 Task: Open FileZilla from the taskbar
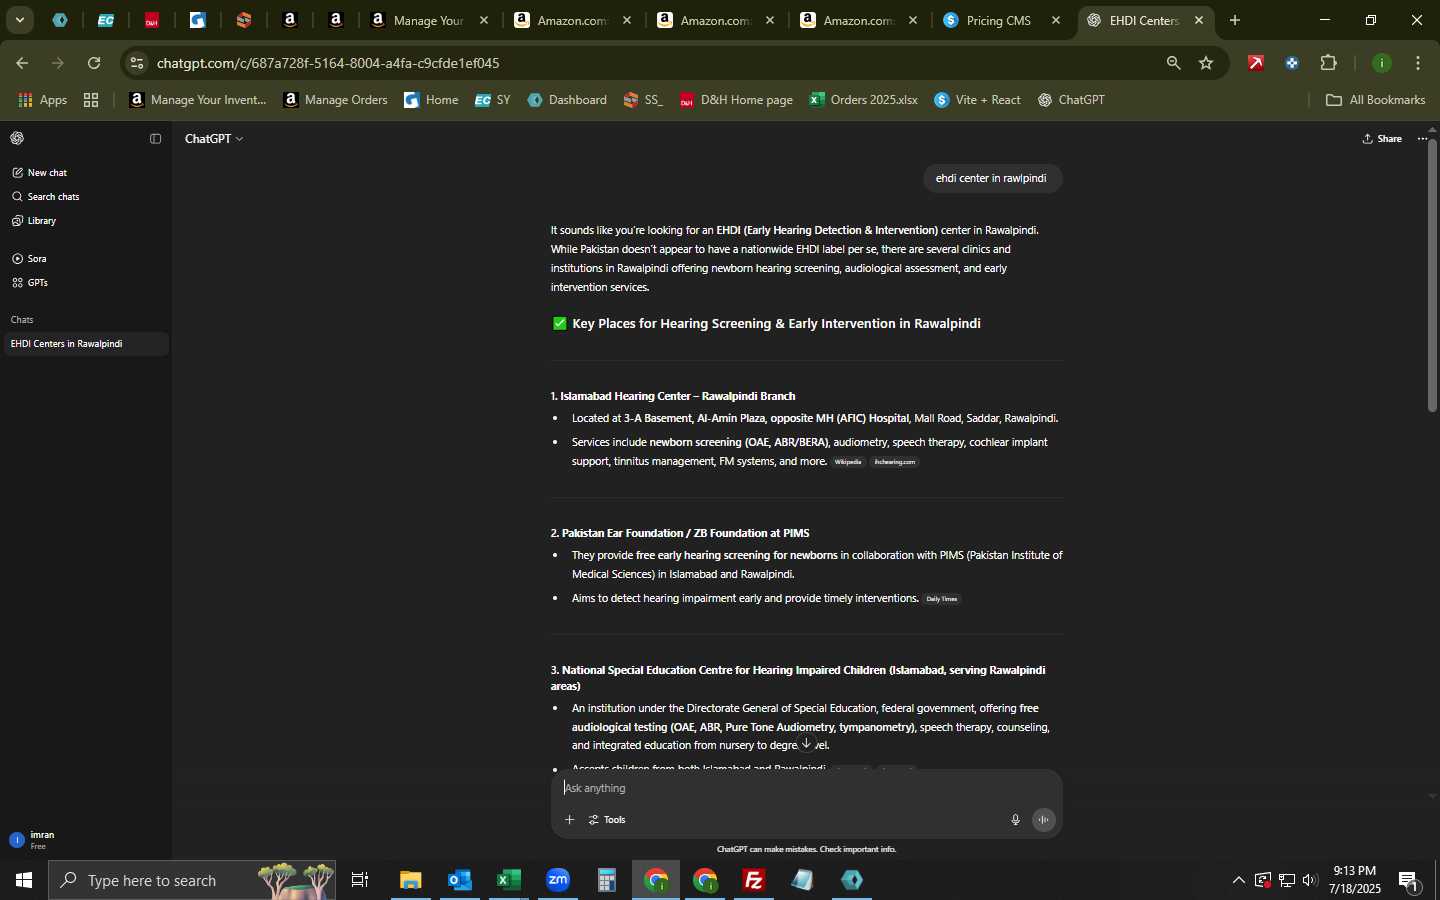point(755,881)
